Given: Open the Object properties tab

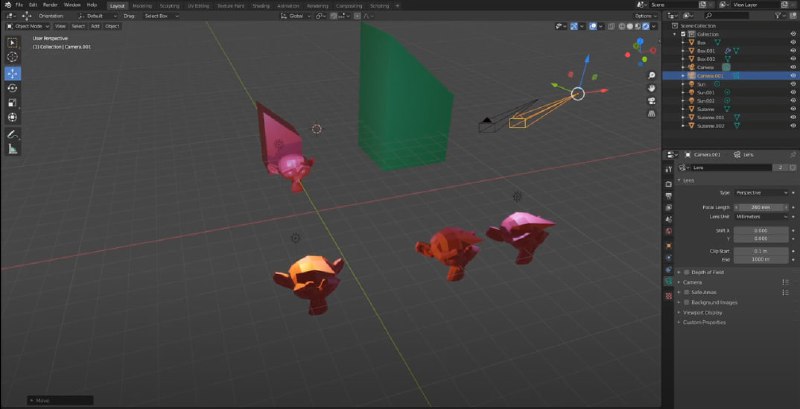Looking at the screenshot, I should click(x=669, y=245).
